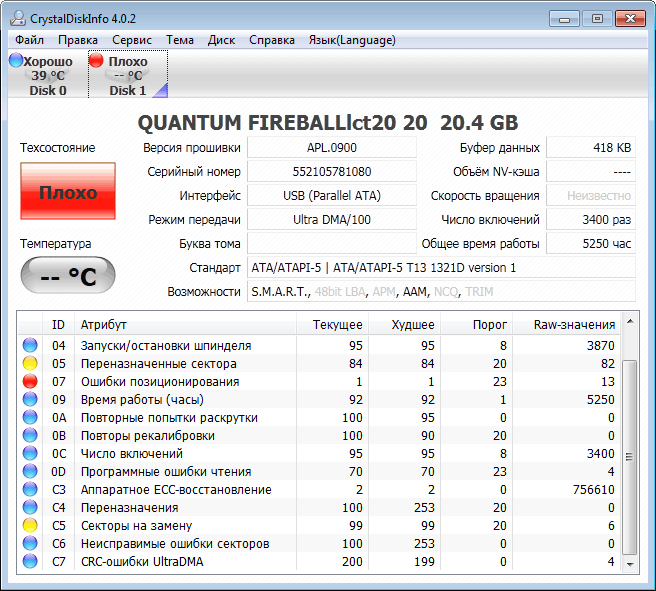Select the Аппаратное ECC-восстановление row

coord(319,489)
